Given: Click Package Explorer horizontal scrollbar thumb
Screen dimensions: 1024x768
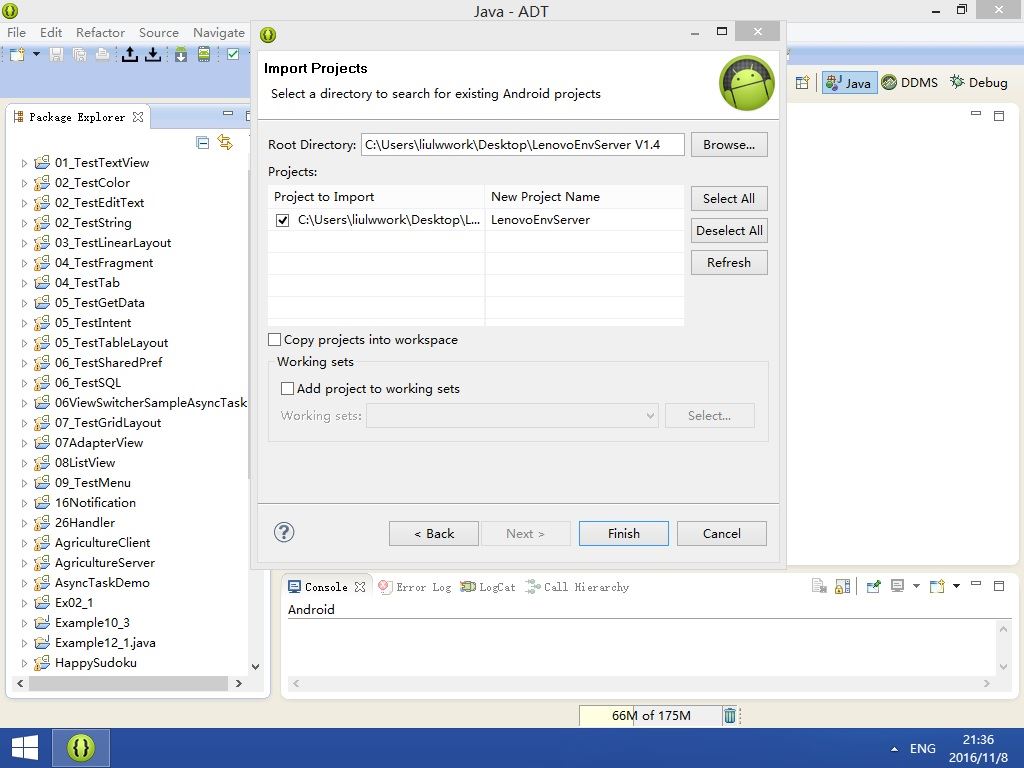Looking at the screenshot, I should [x=129, y=683].
